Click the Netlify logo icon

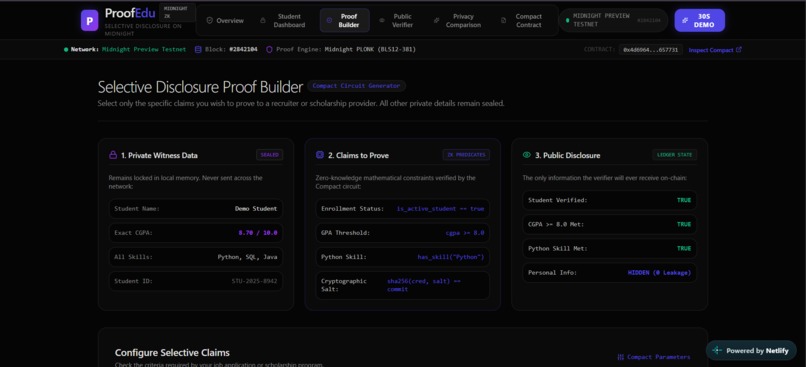717,351
